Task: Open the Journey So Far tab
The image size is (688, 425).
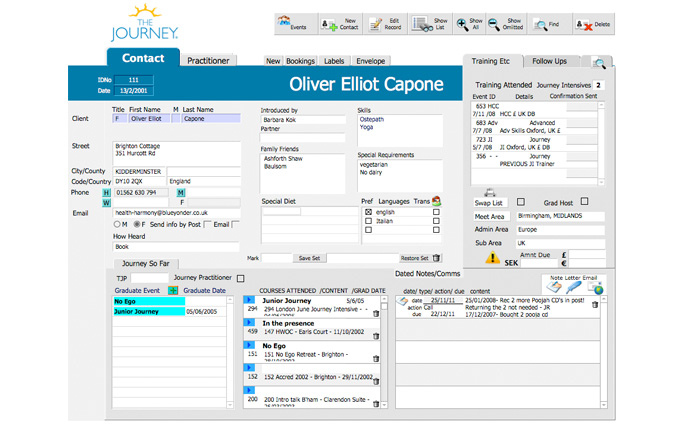Action: 146,264
